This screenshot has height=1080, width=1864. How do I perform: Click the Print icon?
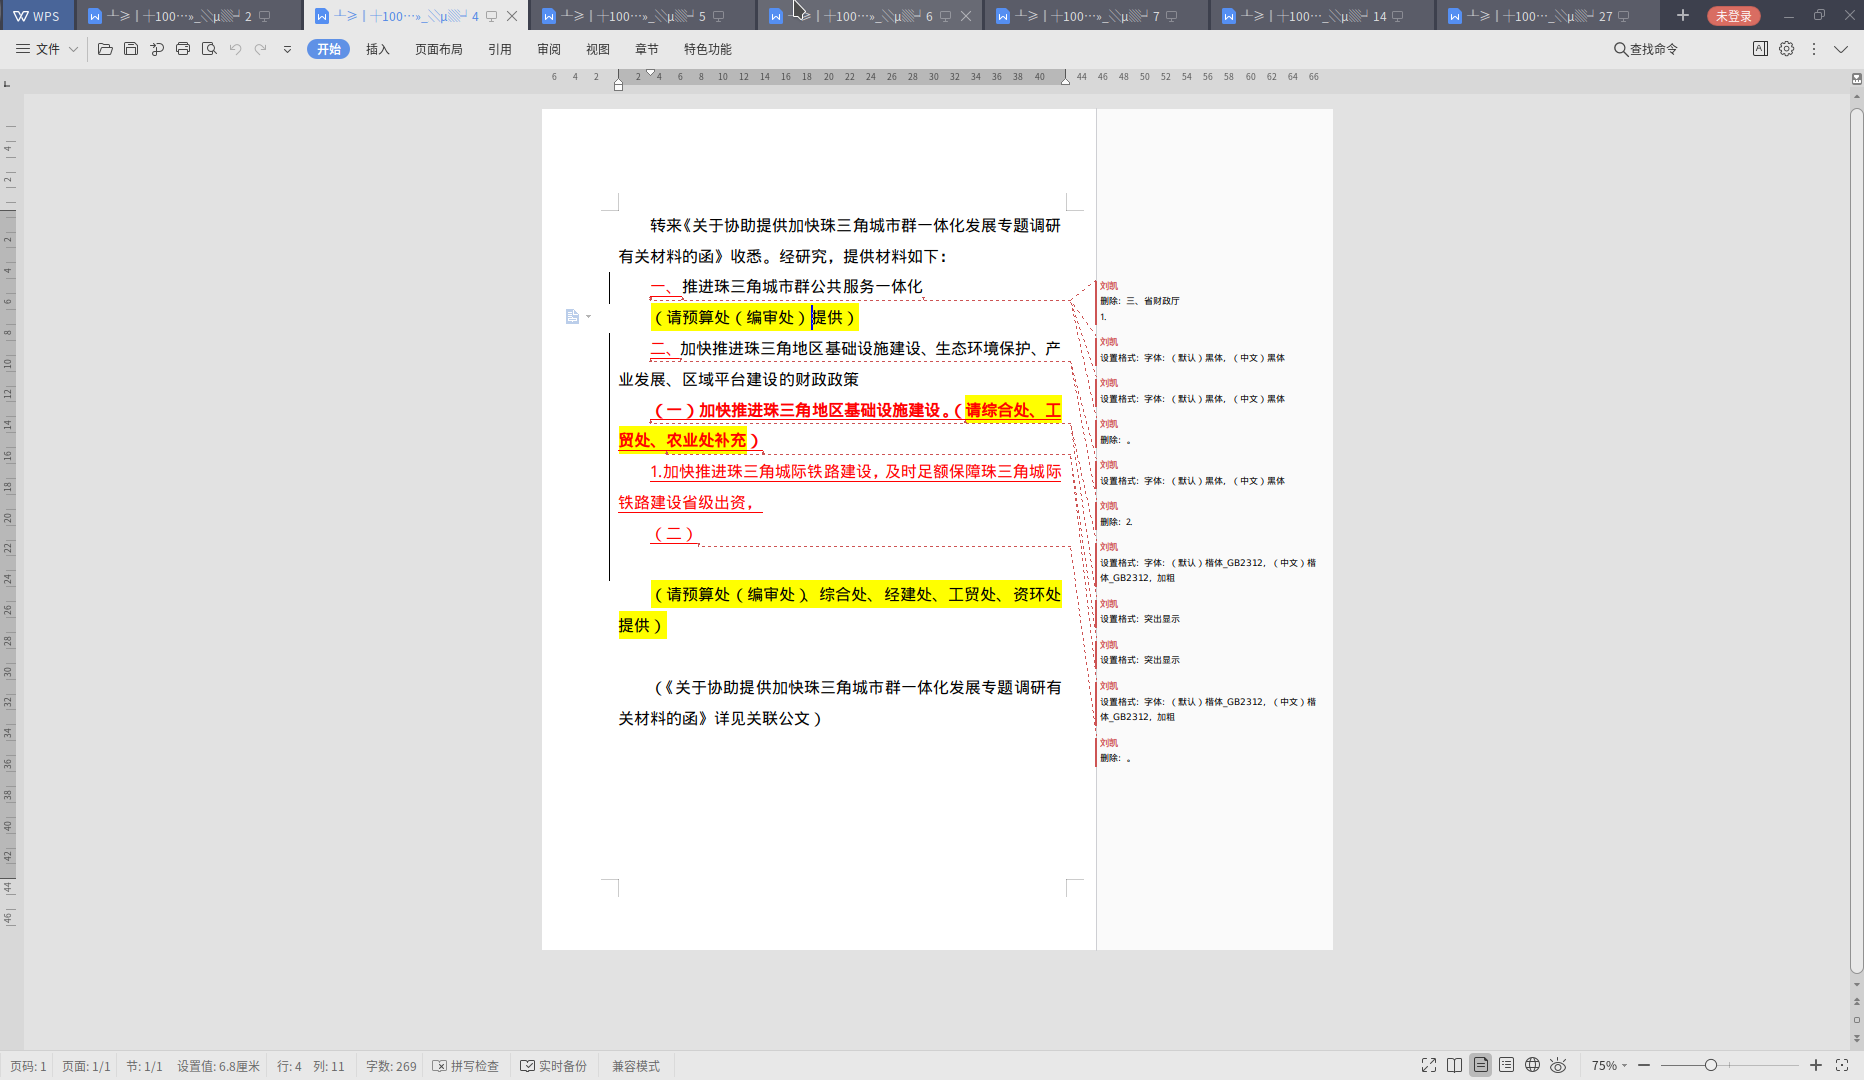coord(183,49)
